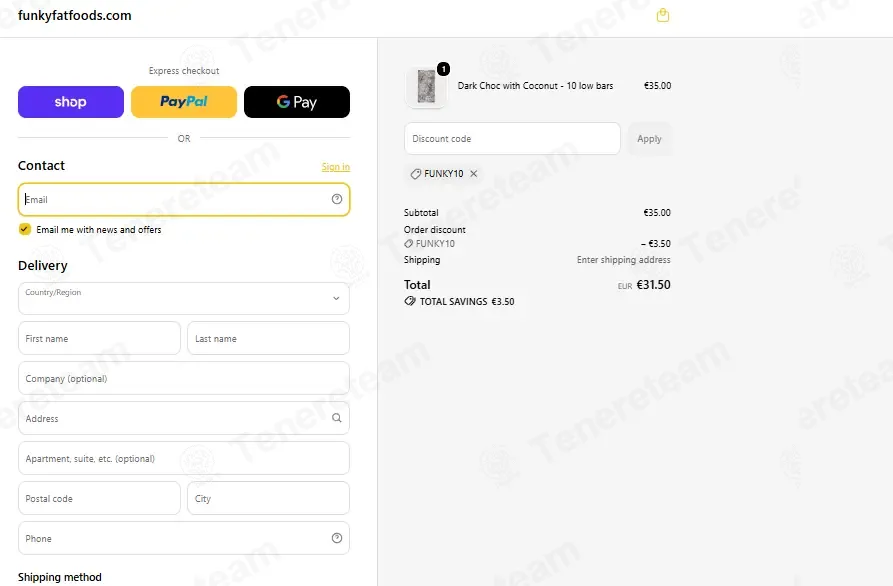
Task: Click the FUNKY10 order discount tag icon
Action: 408,244
